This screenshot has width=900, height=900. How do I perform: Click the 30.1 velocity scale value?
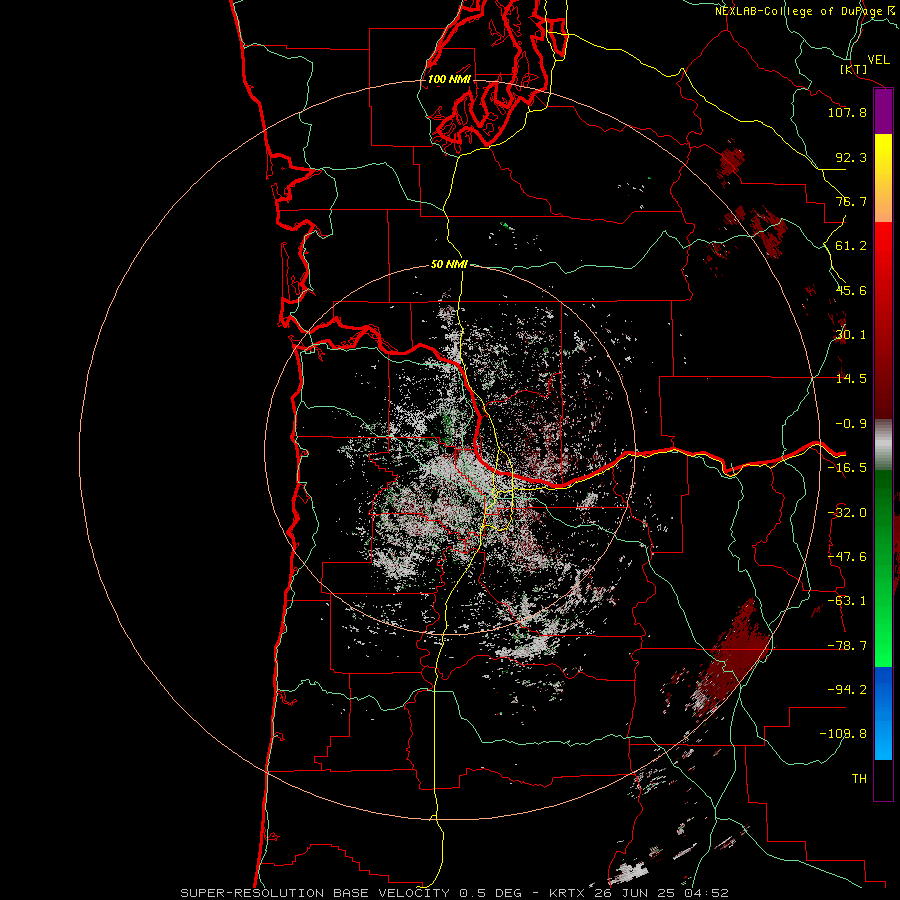tap(851, 335)
